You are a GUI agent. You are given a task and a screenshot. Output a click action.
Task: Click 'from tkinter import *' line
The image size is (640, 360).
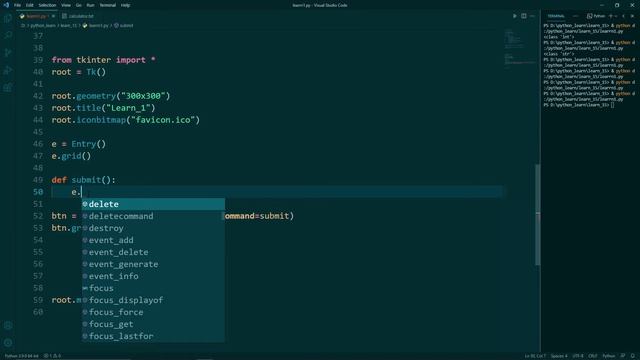(103, 60)
